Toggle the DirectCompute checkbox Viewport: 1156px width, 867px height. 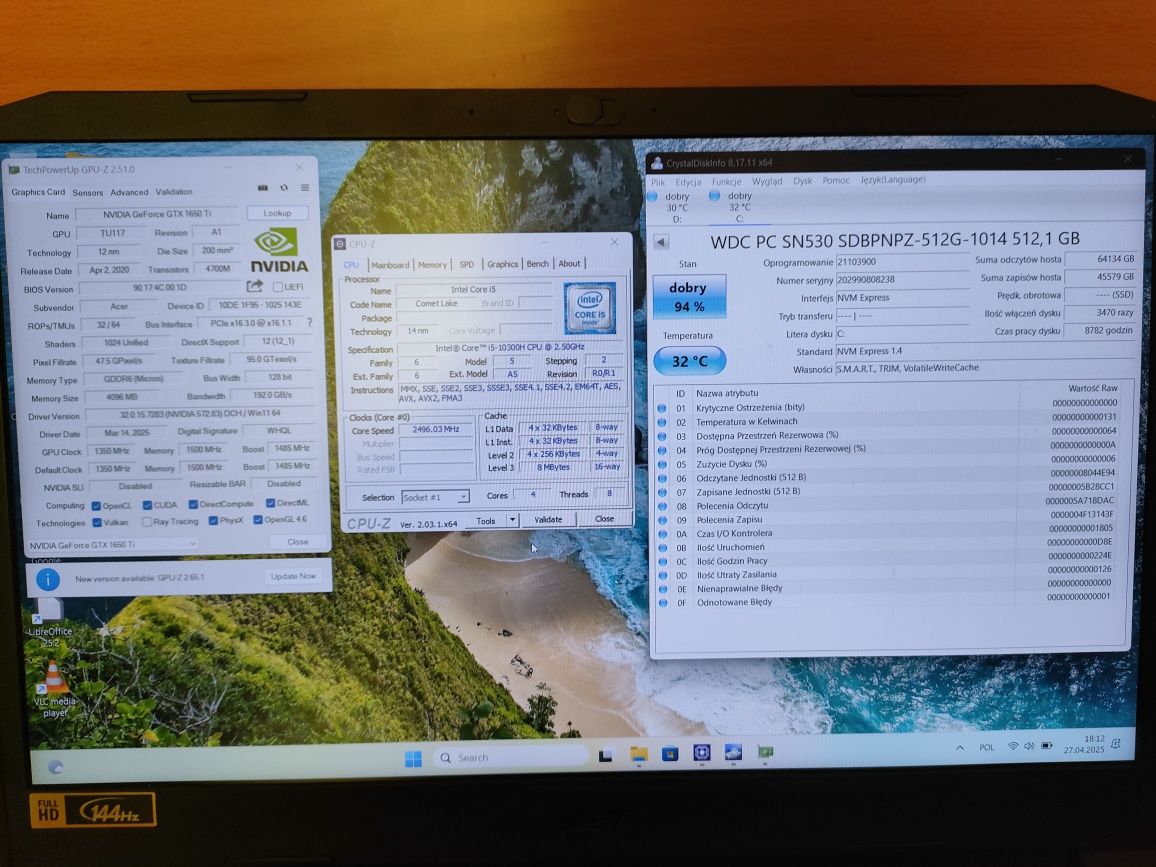click(193, 504)
